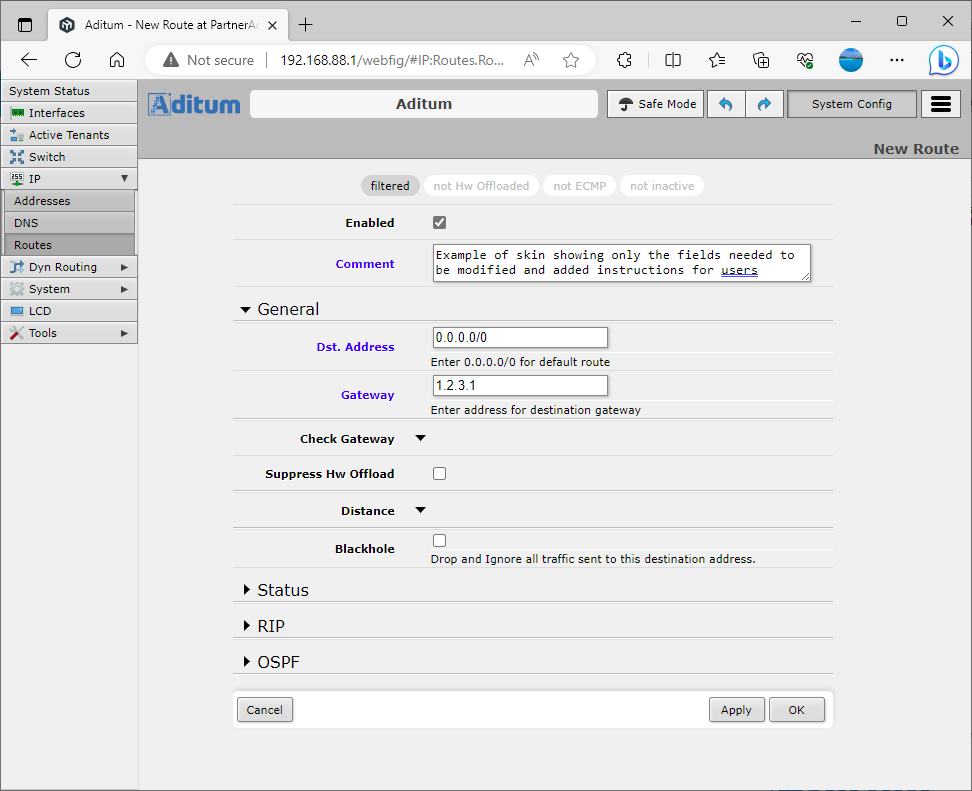This screenshot has width=972, height=791.
Task: Check the Blackhole option
Action: pos(439,540)
